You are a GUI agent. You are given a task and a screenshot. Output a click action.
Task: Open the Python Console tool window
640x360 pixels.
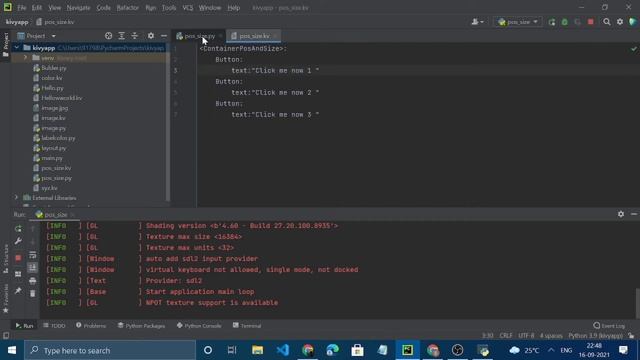[x=199, y=326]
